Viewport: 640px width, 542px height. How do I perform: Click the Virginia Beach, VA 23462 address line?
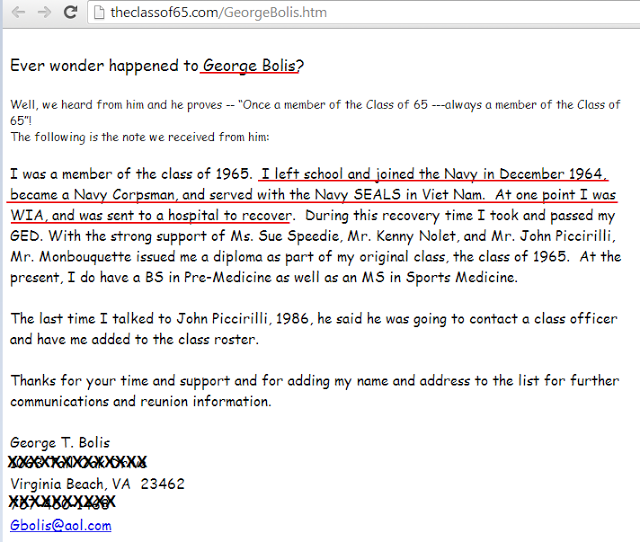point(97,483)
